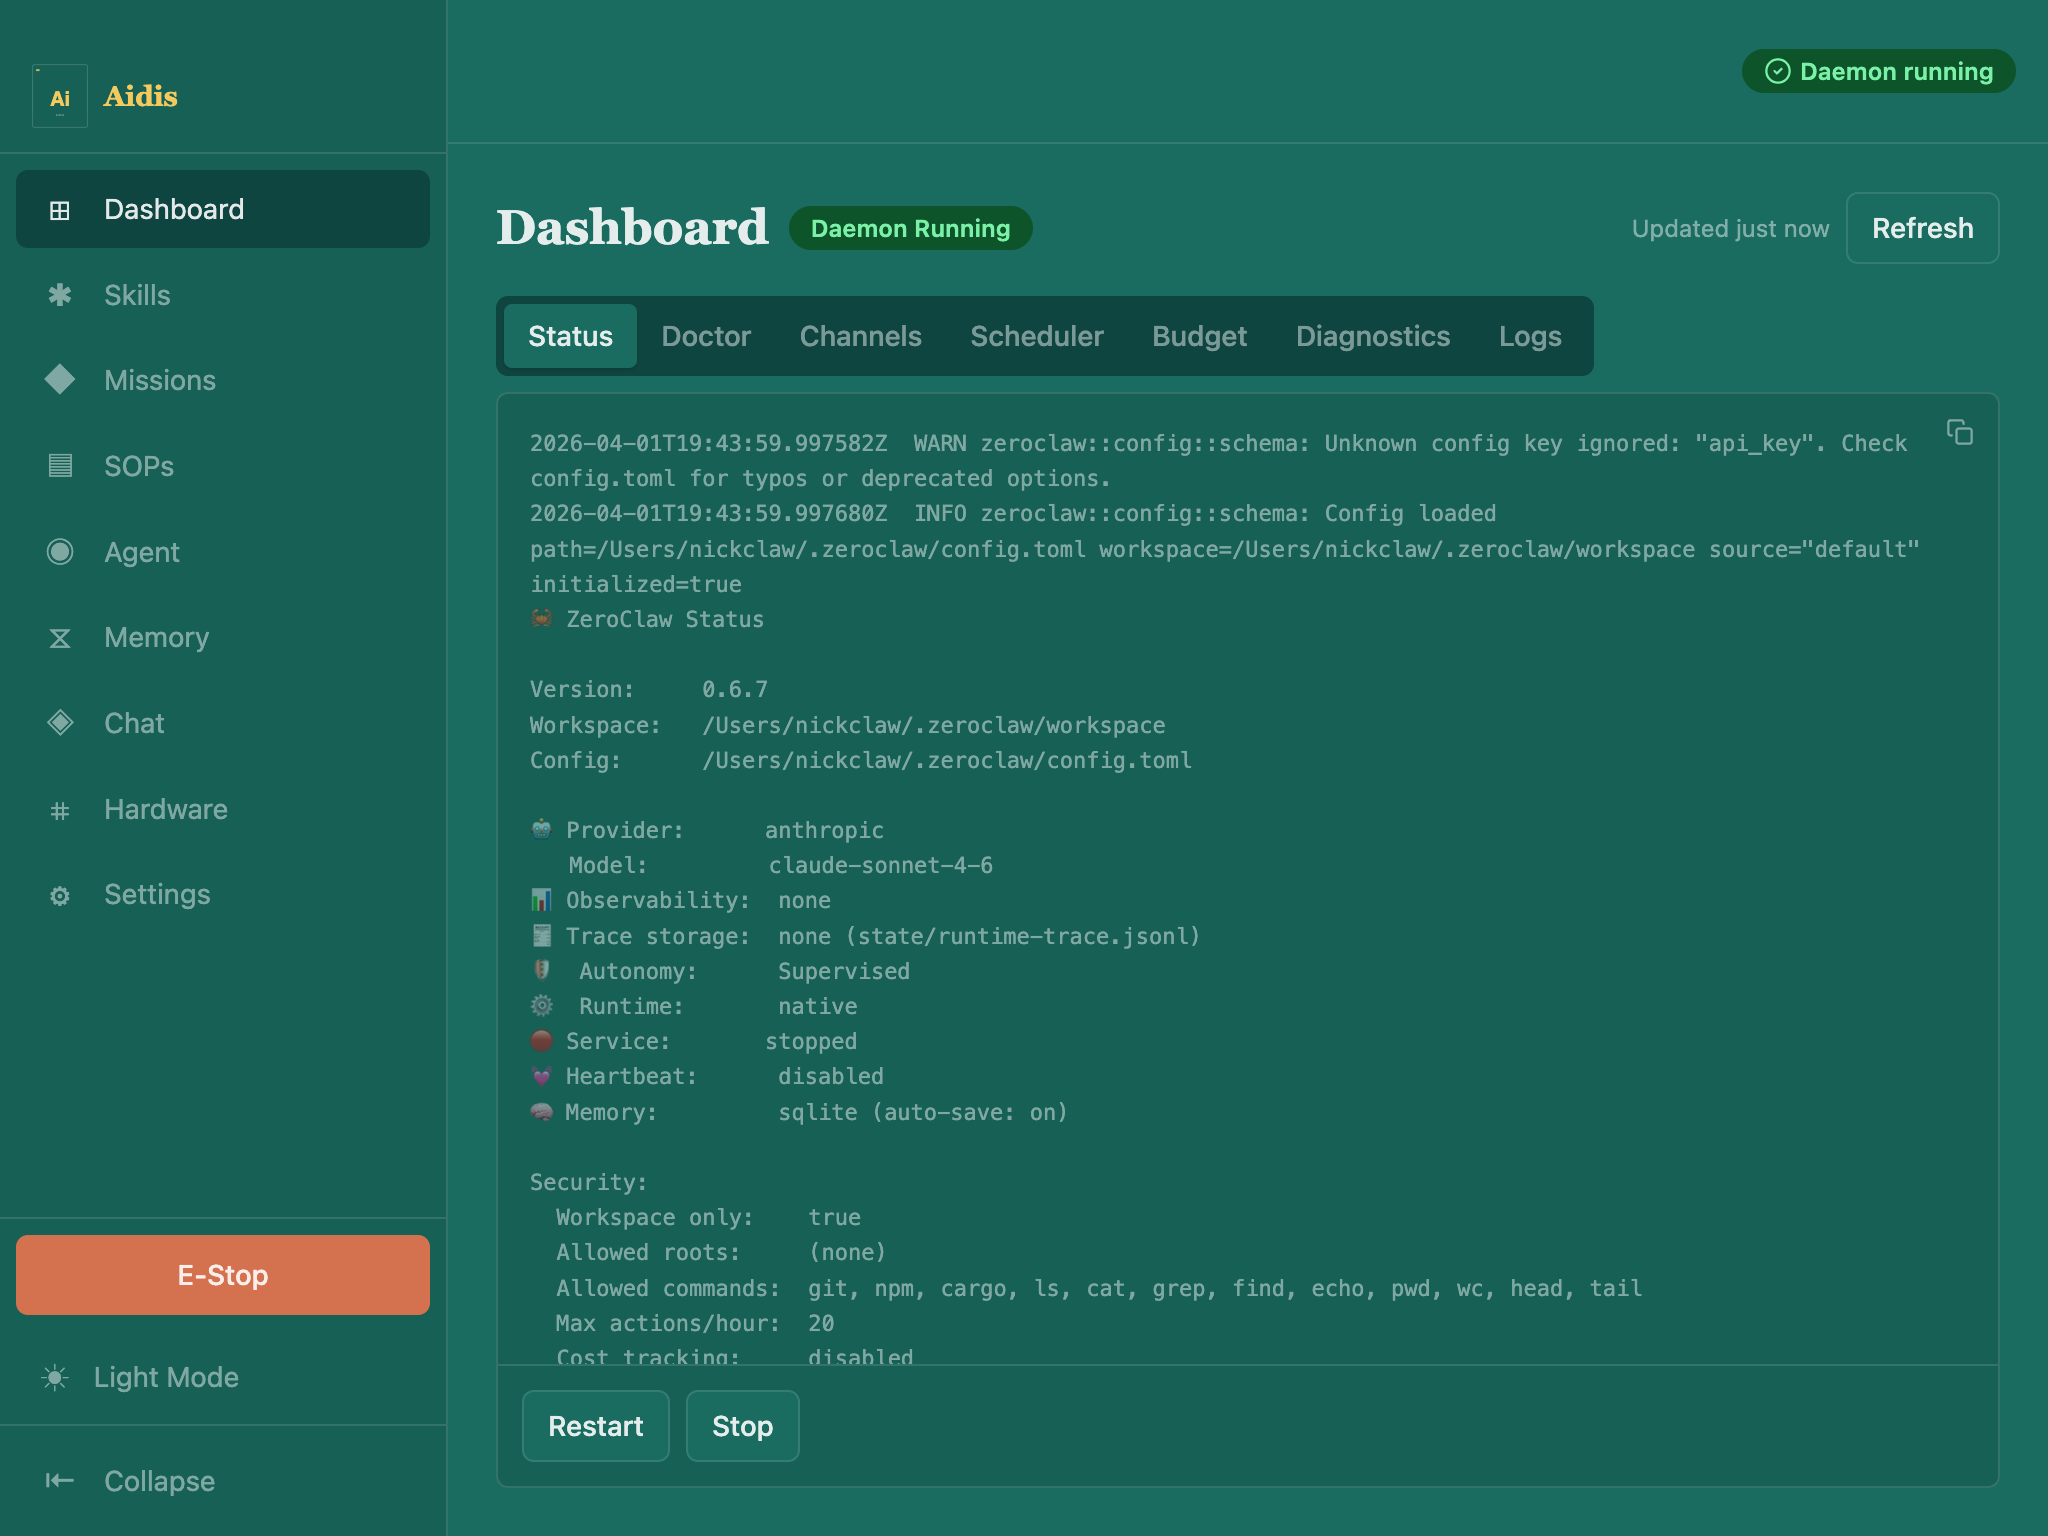
Task: Open the Logs tab
Action: click(1529, 336)
